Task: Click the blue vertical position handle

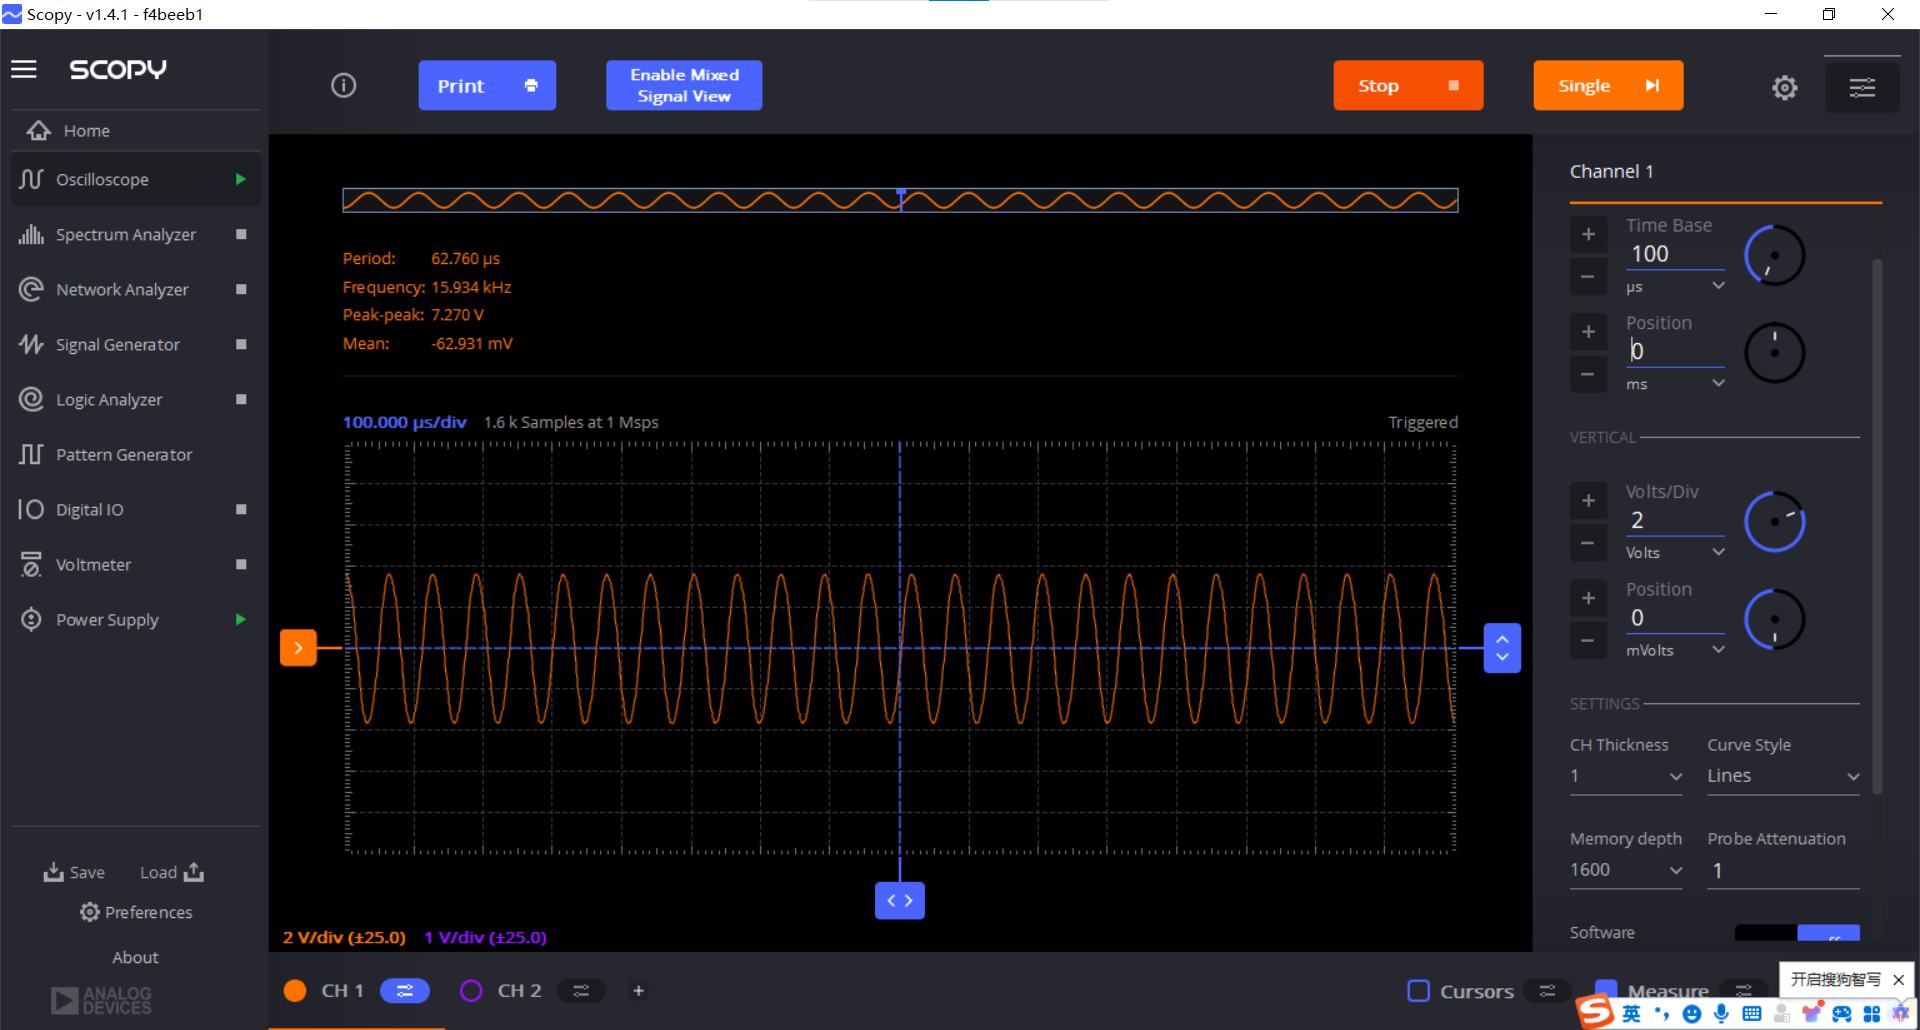Action: coord(1502,648)
